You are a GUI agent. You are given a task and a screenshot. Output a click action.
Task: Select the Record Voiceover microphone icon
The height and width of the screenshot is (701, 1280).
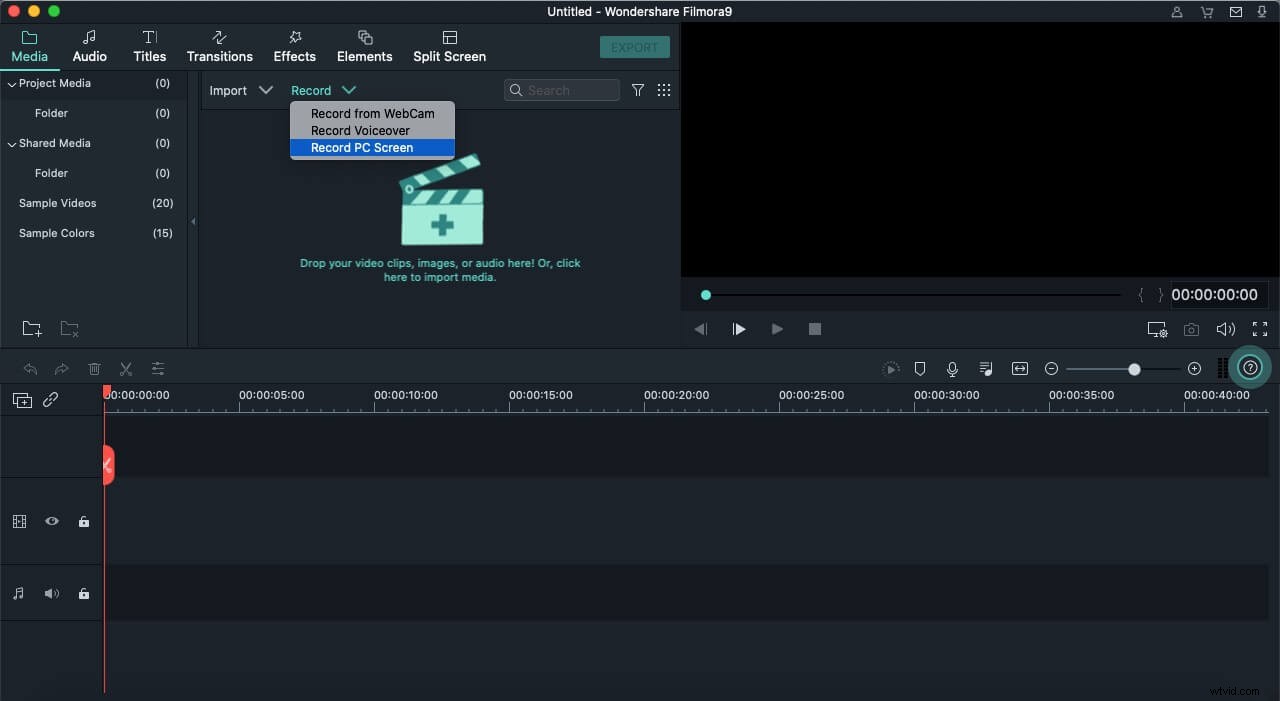click(952, 368)
